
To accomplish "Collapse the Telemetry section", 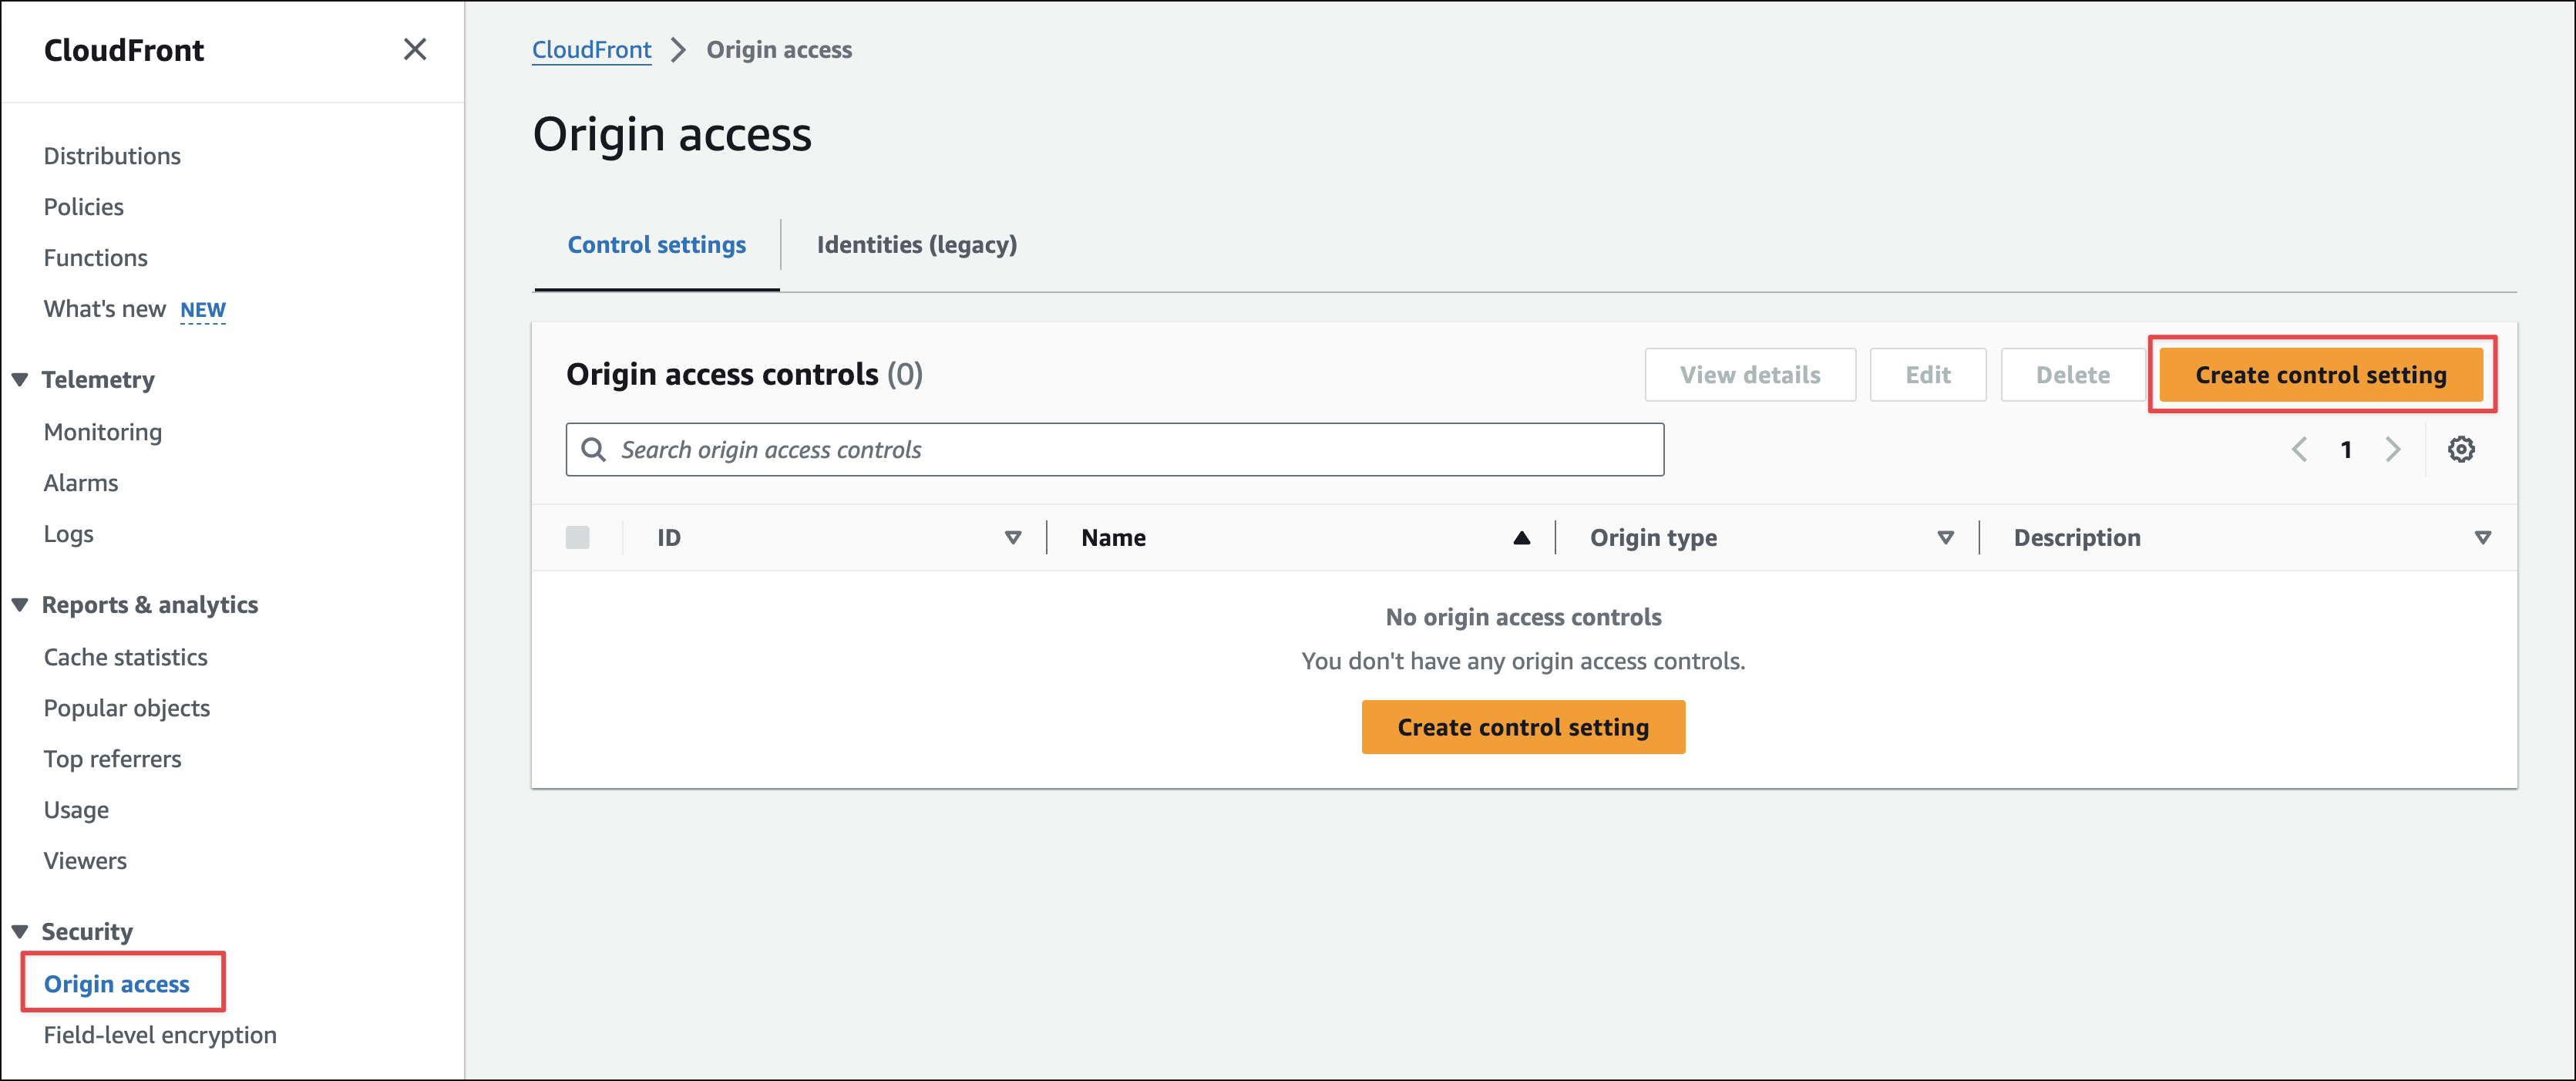I will click(20, 380).
